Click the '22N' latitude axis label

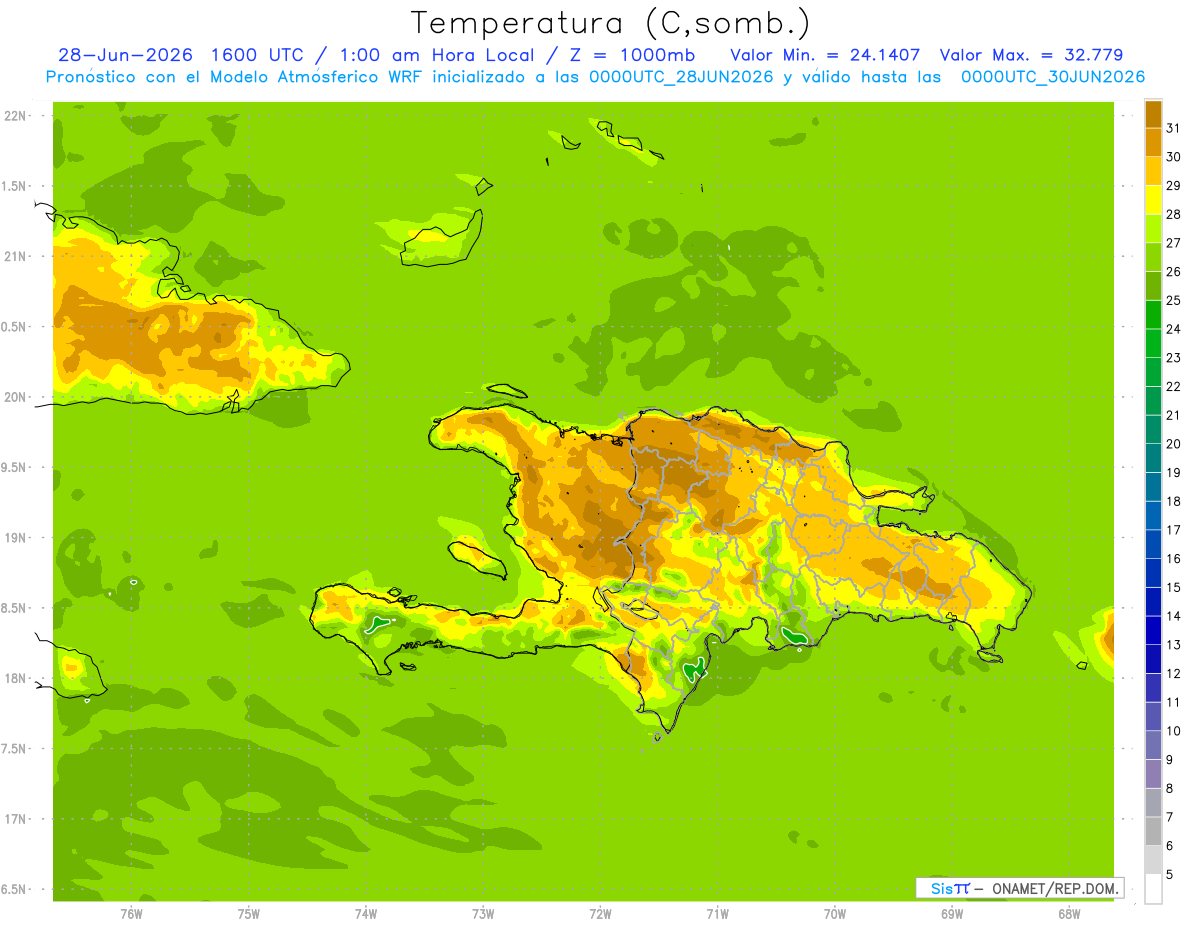point(14,115)
